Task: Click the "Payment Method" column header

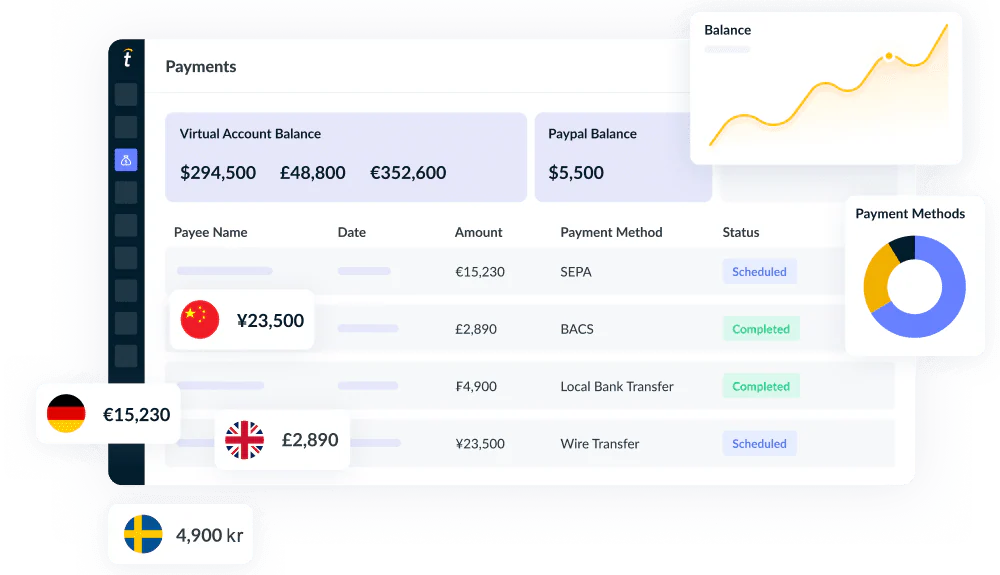Action: coord(611,233)
